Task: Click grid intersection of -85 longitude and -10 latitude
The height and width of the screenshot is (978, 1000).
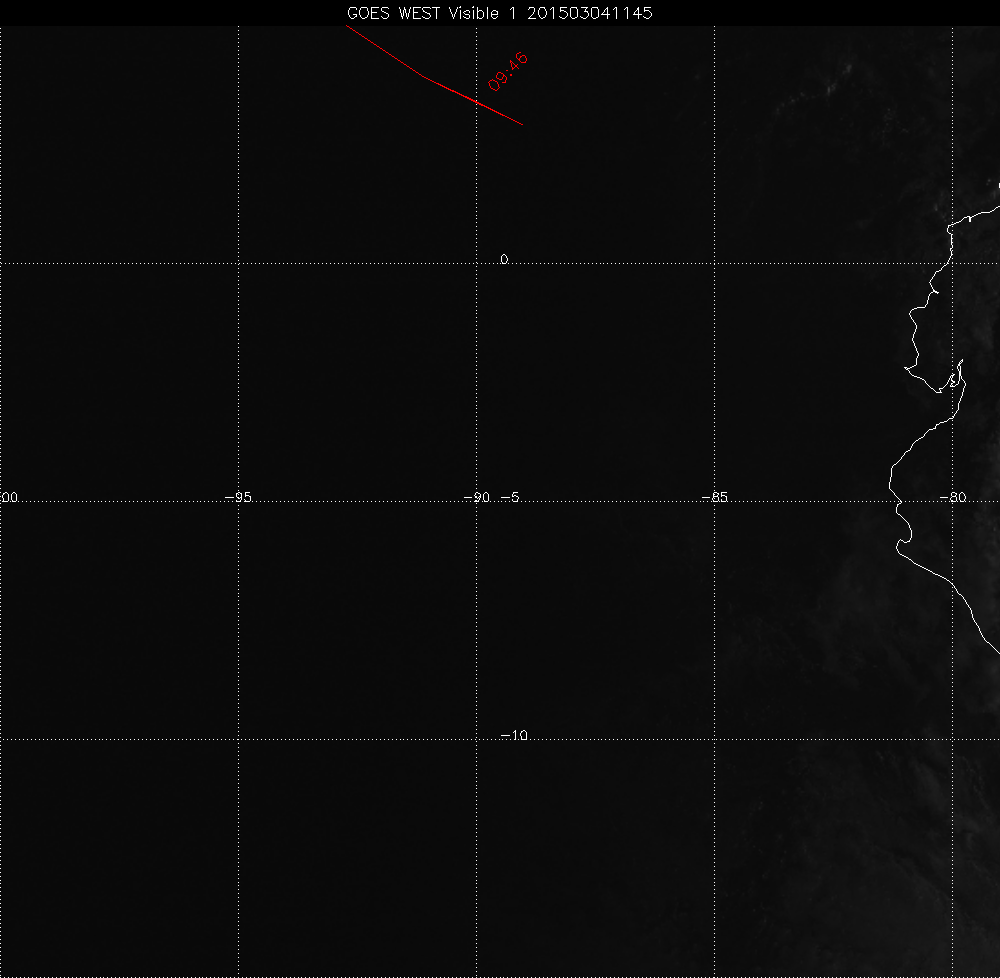Action: click(715, 740)
